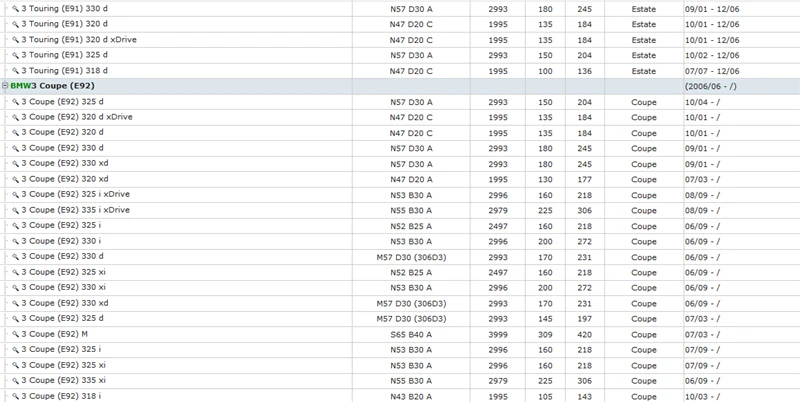Screen dimensions: 800x402
Task: Click the 3999 displacement value
Action: 498,335
